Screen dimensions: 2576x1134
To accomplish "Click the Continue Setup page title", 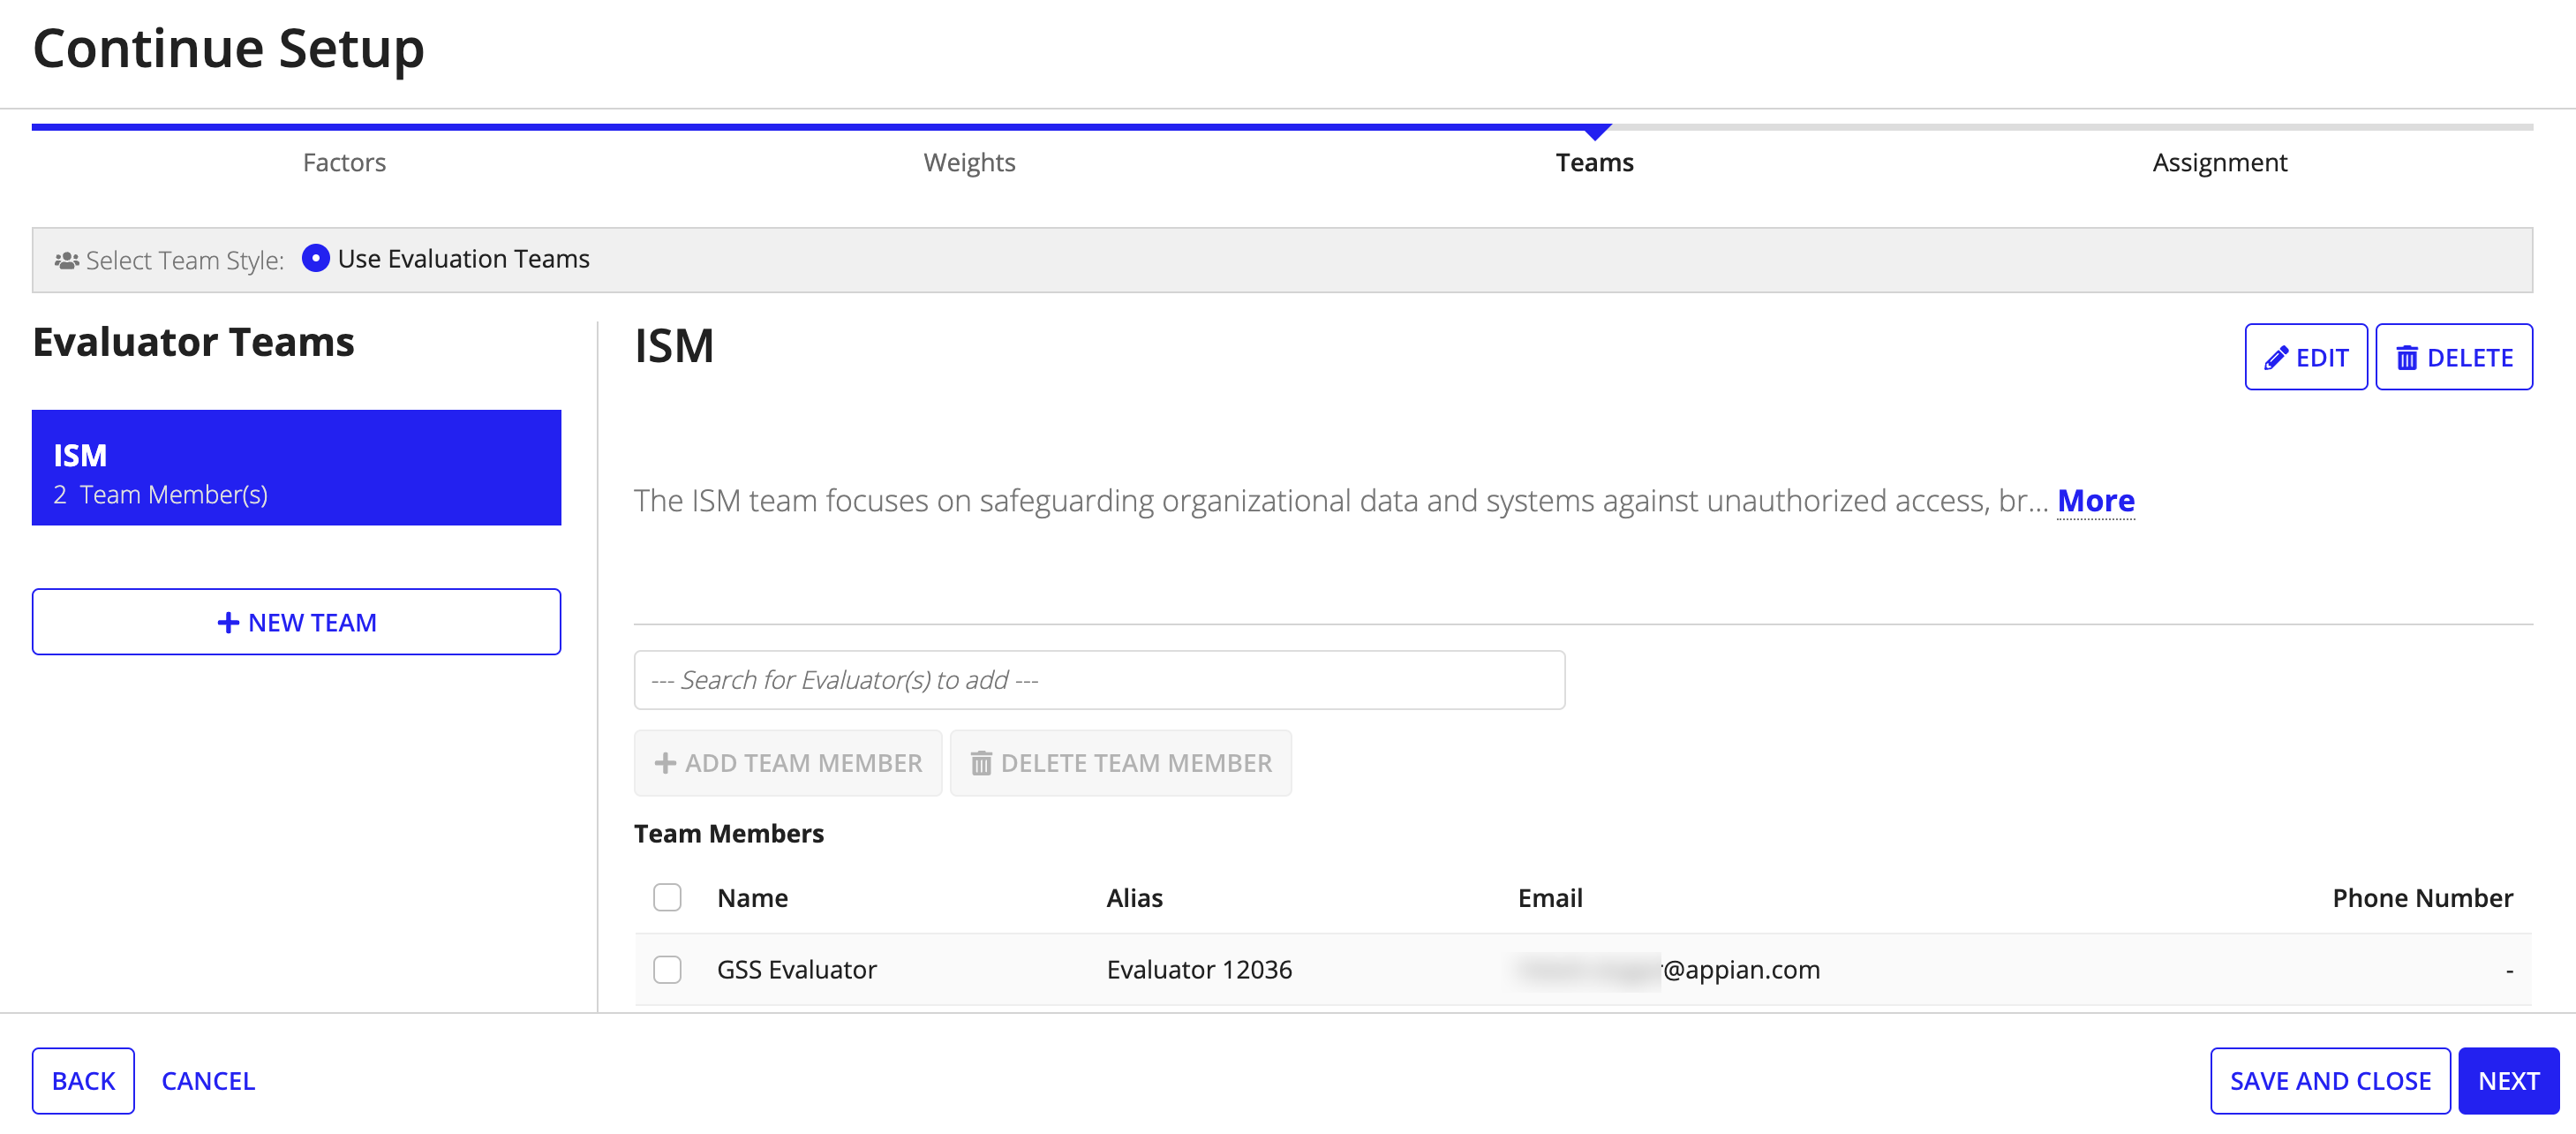I will (x=228, y=47).
